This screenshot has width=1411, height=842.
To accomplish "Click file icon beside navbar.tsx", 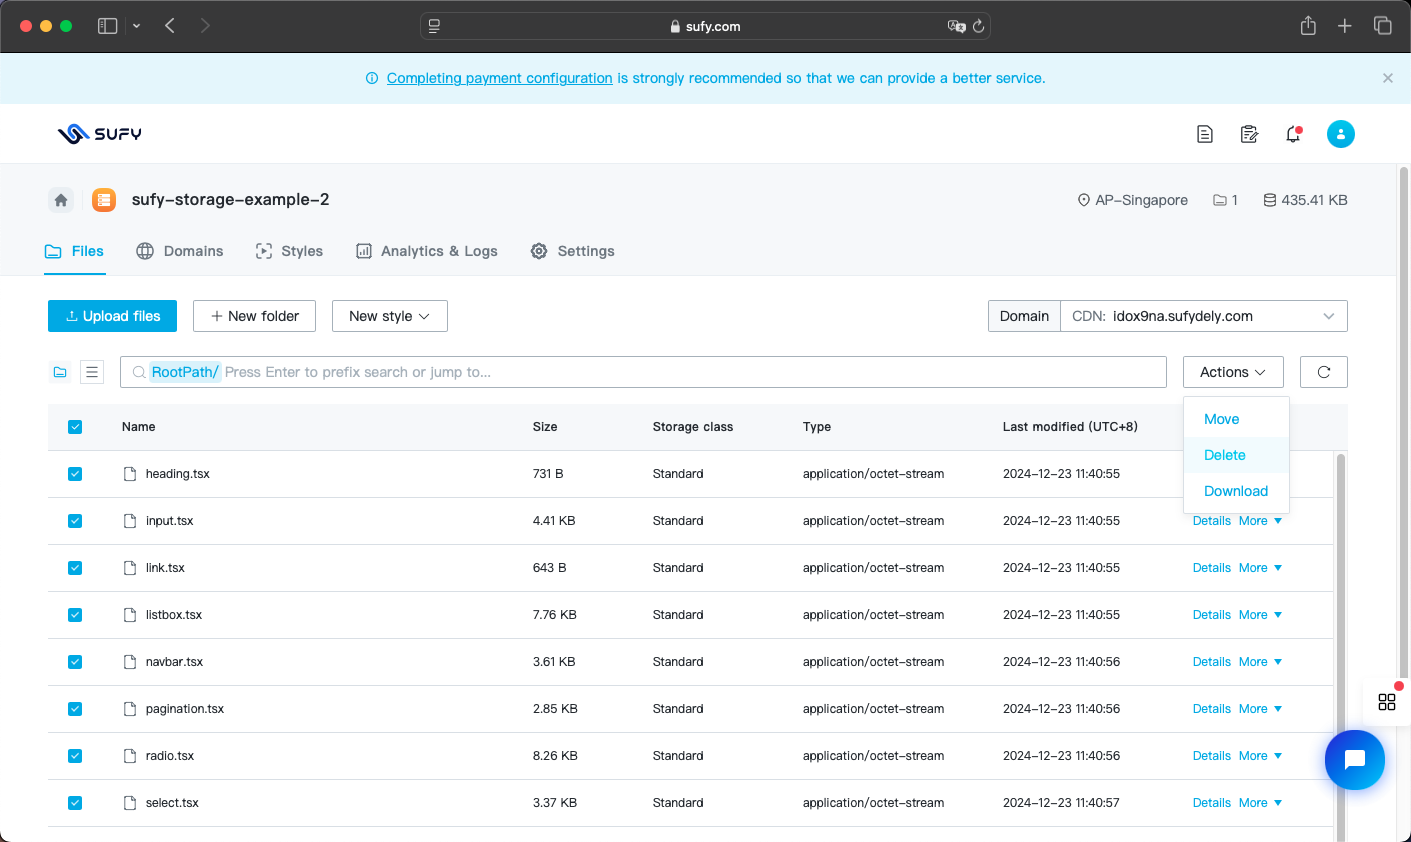I will pos(130,662).
